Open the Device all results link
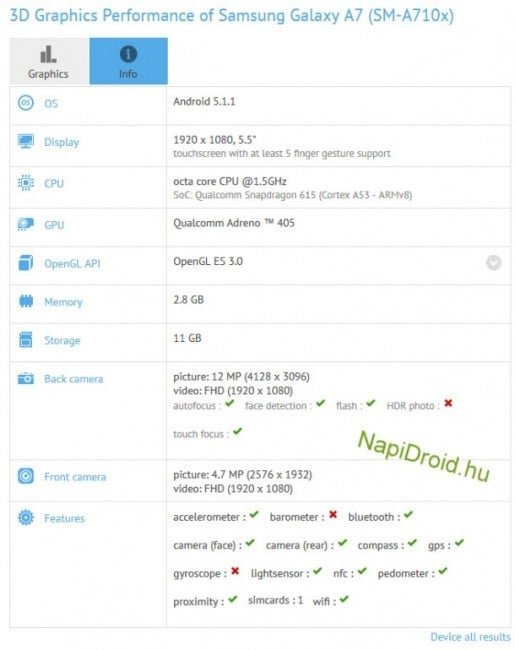 pyautogui.click(x=470, y=637)
